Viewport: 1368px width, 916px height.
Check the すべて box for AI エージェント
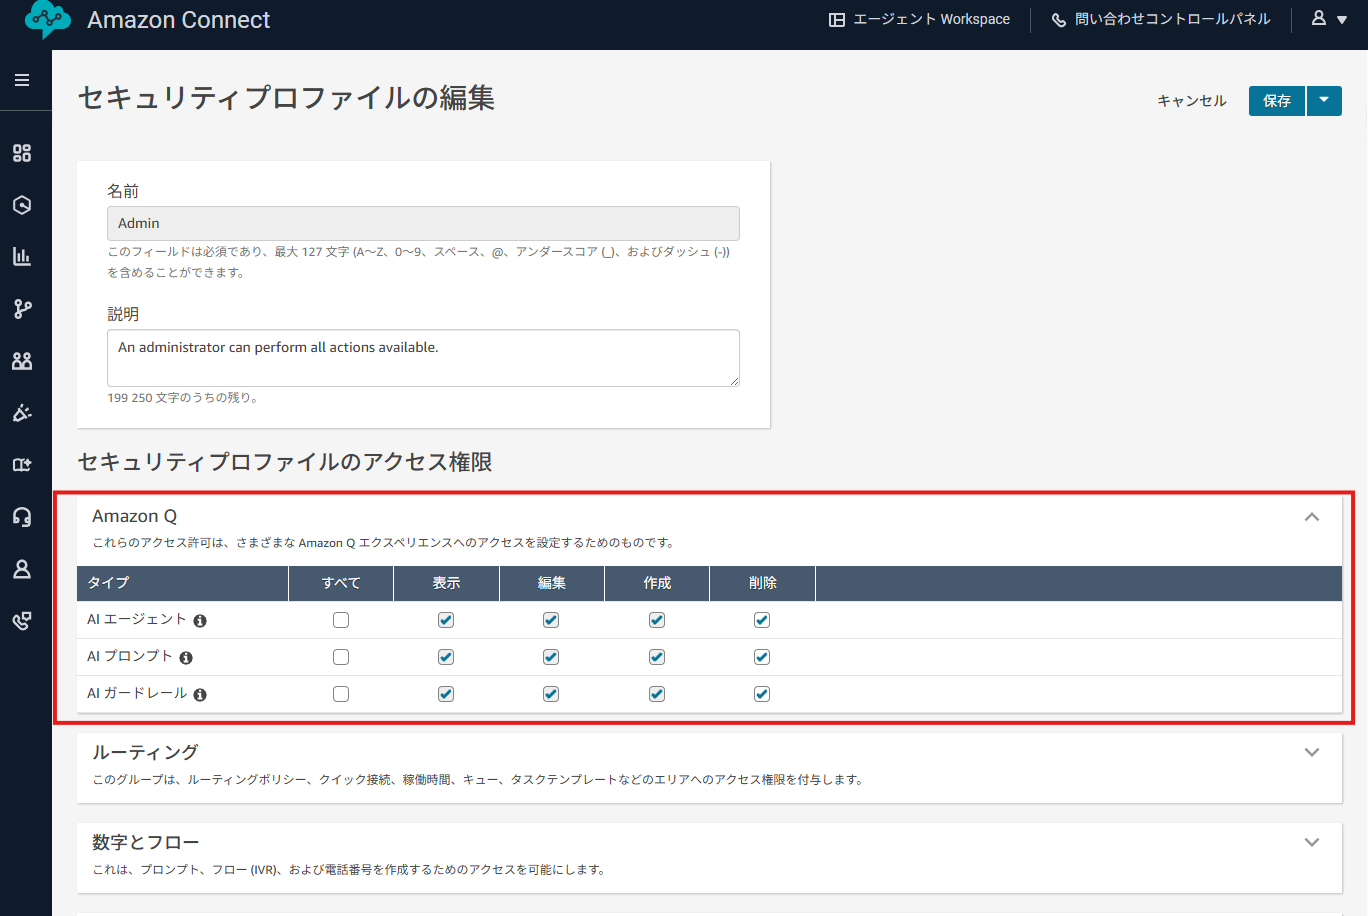pyautogui.click(x=341, y=620)
